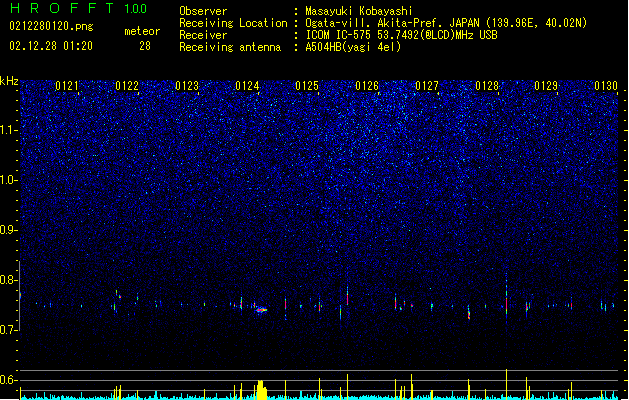The image size is (629, 400).
Task: Click the 0123 time marker
Action: pyautogui.click(x=187, y=86)
